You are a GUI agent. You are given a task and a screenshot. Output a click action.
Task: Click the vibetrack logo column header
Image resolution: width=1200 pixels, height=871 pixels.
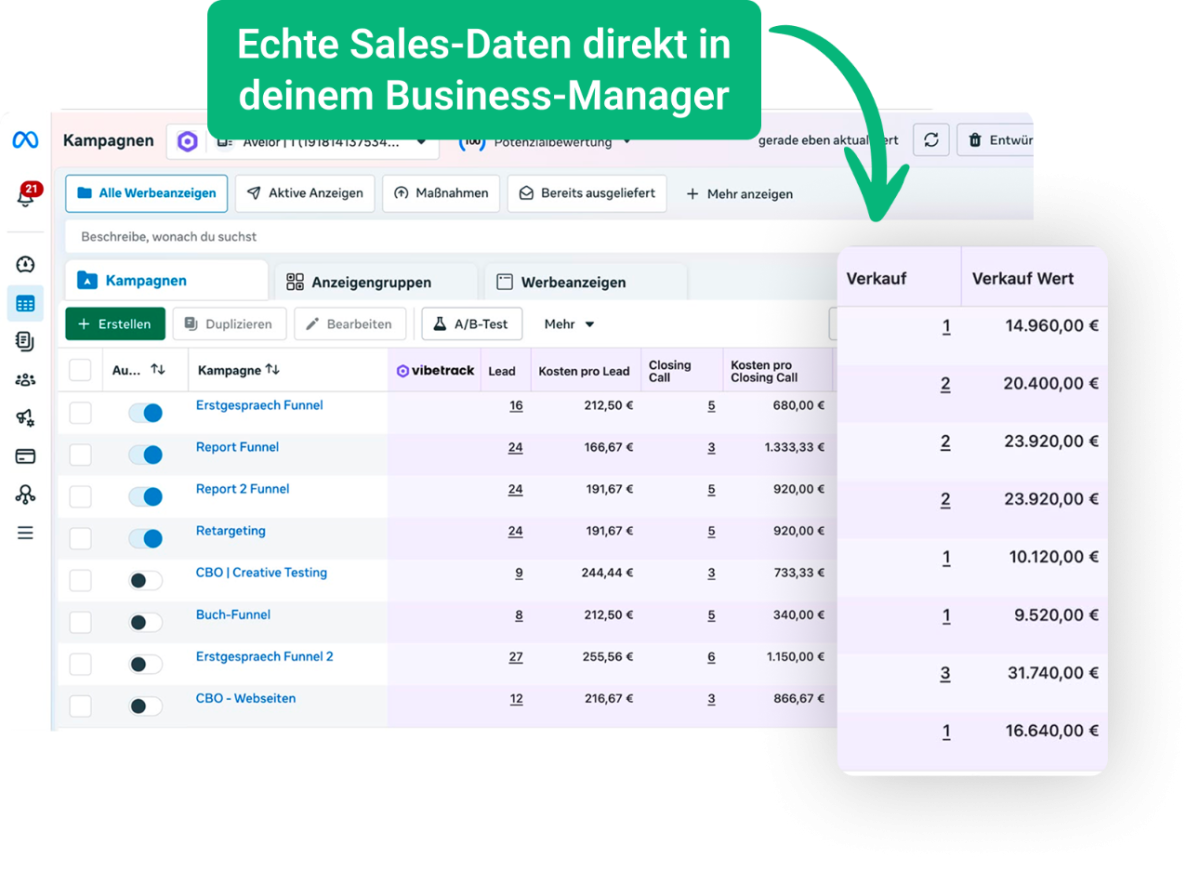(435, 371)
